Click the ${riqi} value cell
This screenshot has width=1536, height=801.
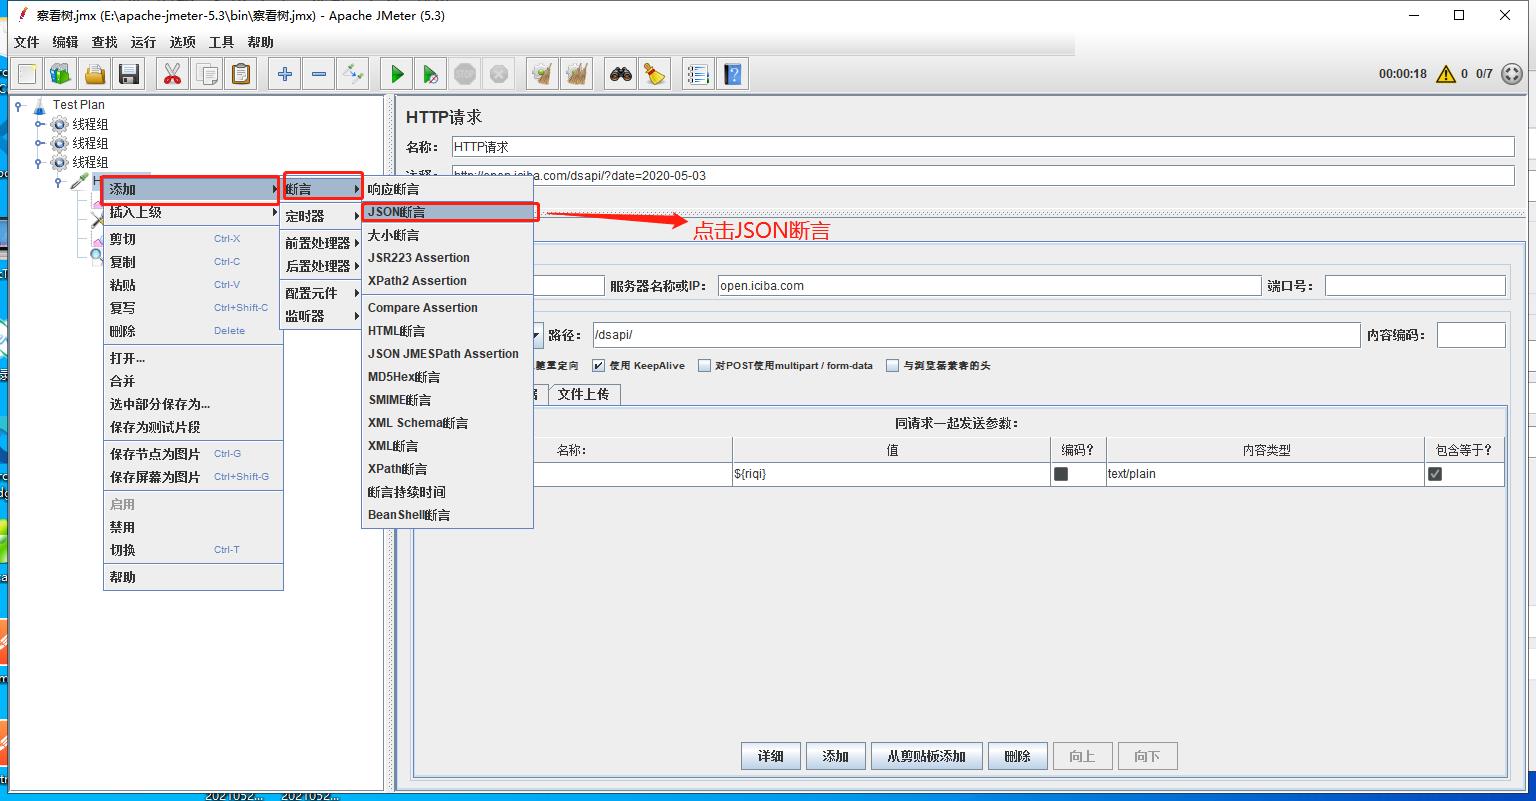[891, 474]
